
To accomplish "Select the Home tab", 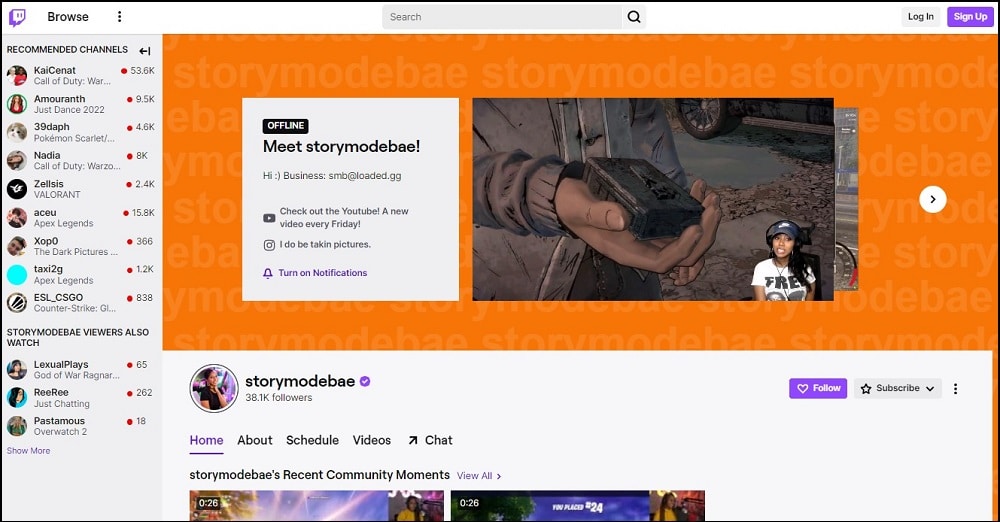I will 206,440.
